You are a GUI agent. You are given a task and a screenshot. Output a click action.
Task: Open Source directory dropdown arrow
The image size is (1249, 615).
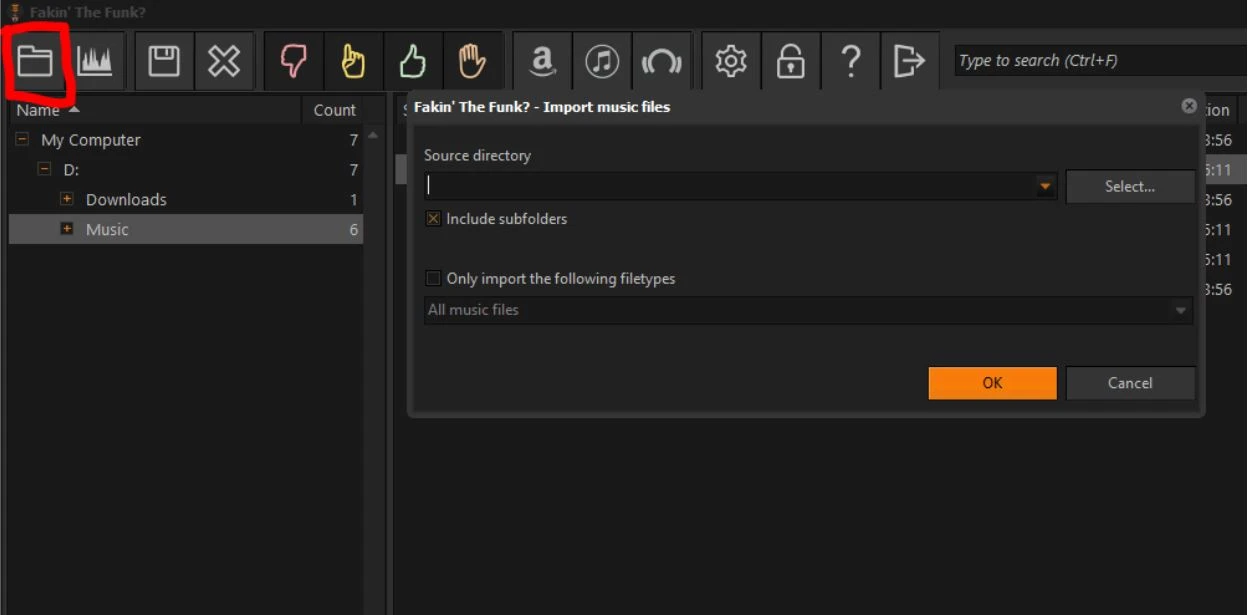[x=1045, y=187]
